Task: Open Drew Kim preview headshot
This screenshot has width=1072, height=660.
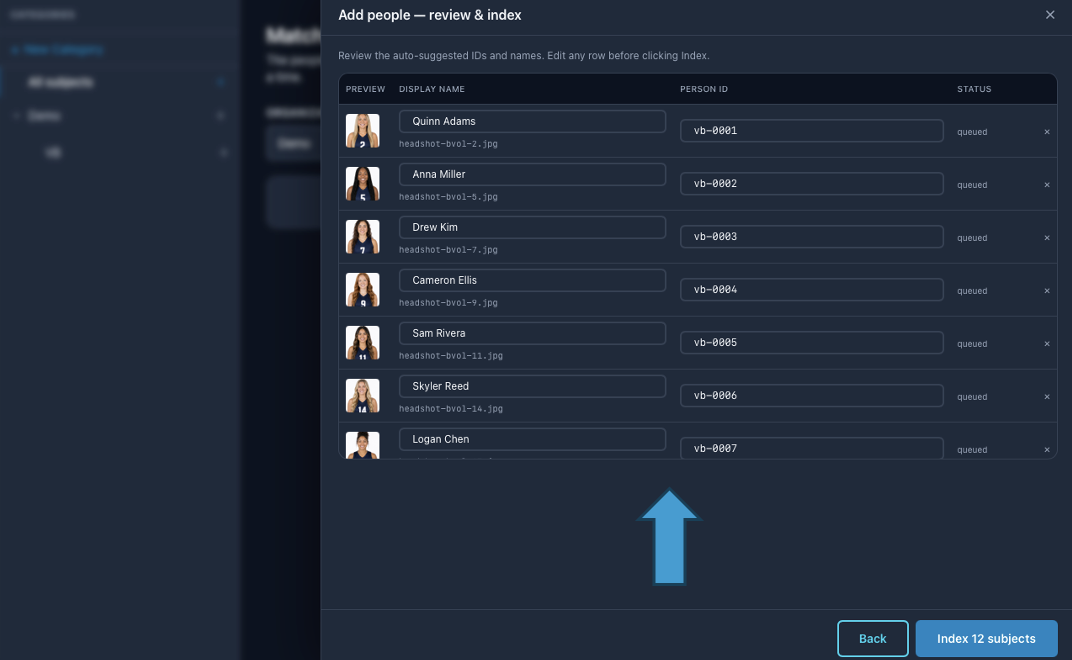Action: [362, 237]
